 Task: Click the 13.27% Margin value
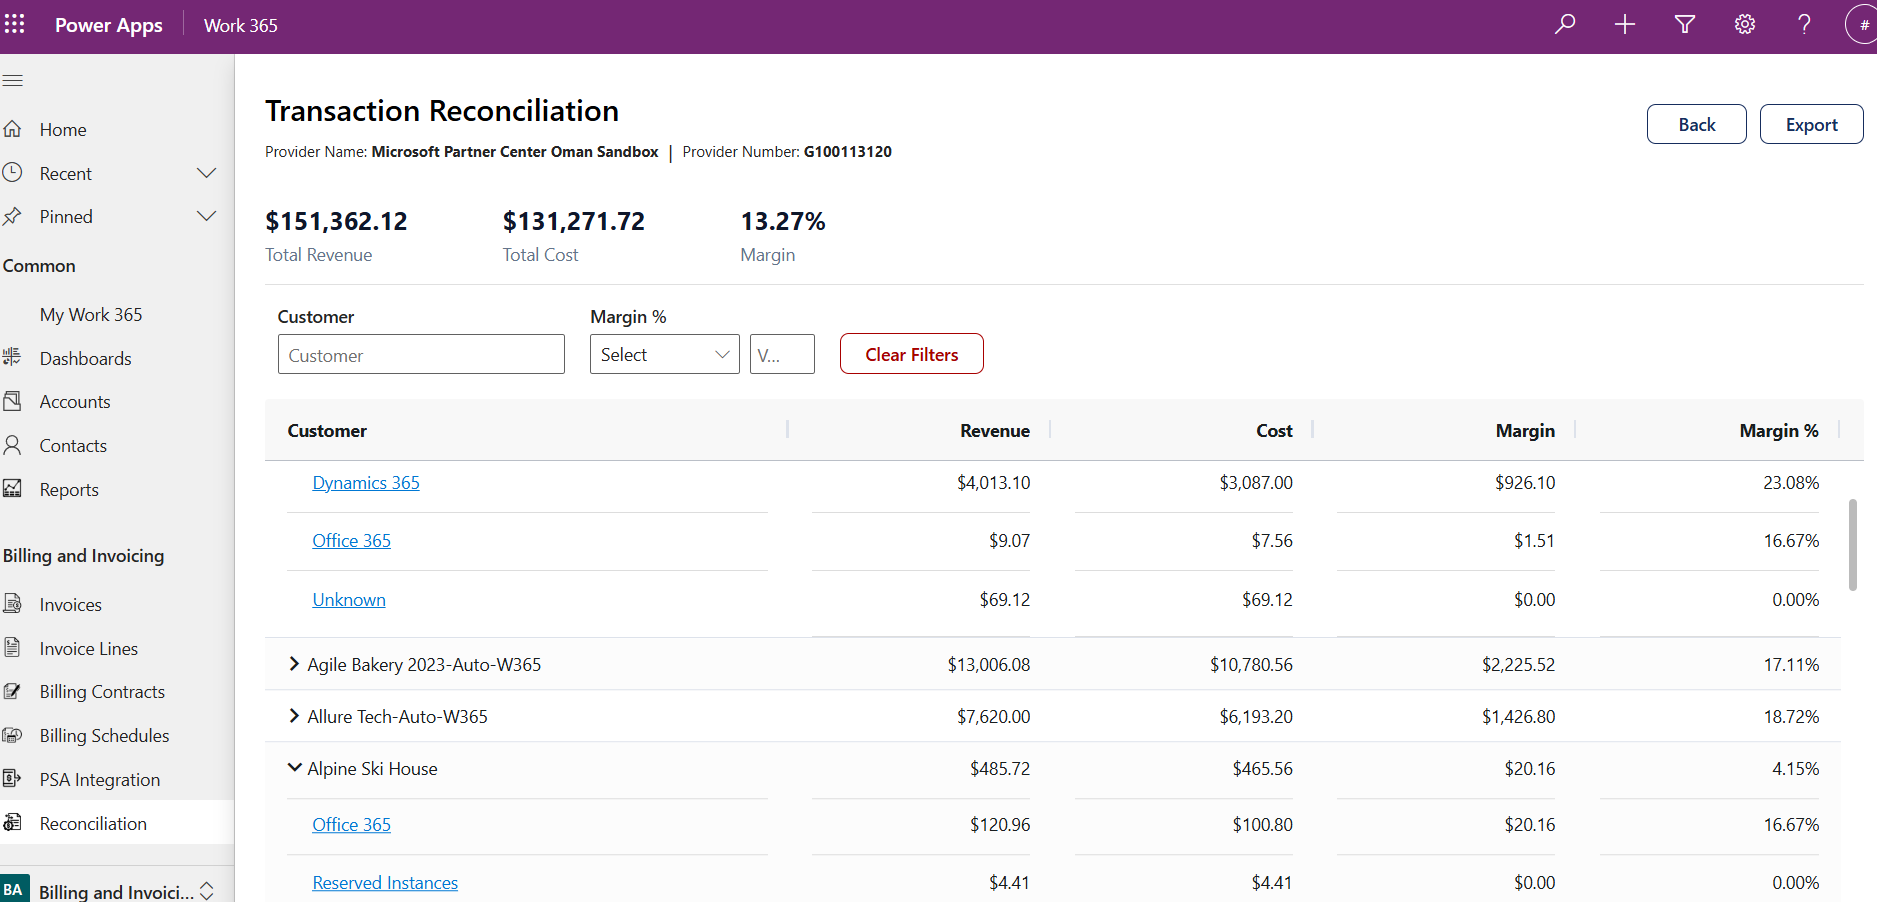(x=783, y=221)
